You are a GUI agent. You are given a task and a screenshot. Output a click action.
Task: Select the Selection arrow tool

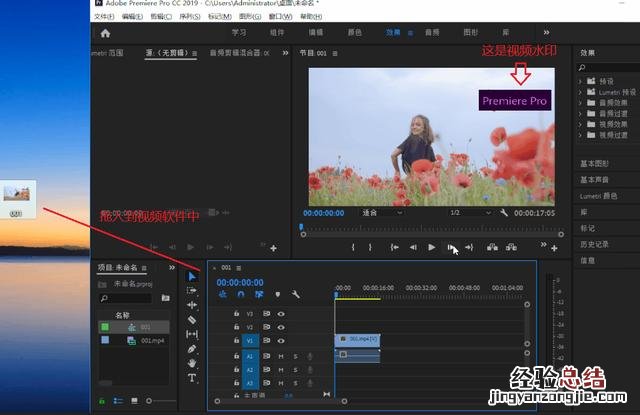coord(192,277)
